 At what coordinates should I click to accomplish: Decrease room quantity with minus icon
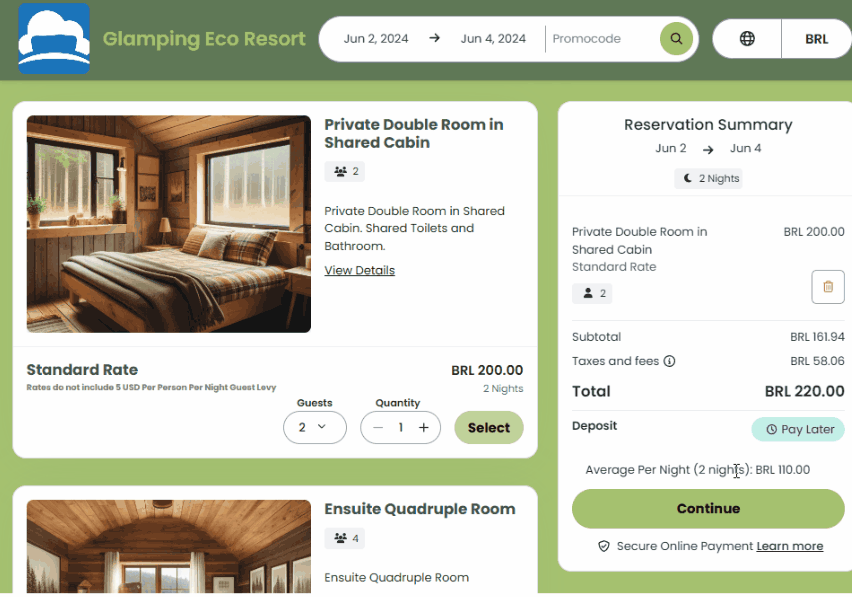point(378,428)
